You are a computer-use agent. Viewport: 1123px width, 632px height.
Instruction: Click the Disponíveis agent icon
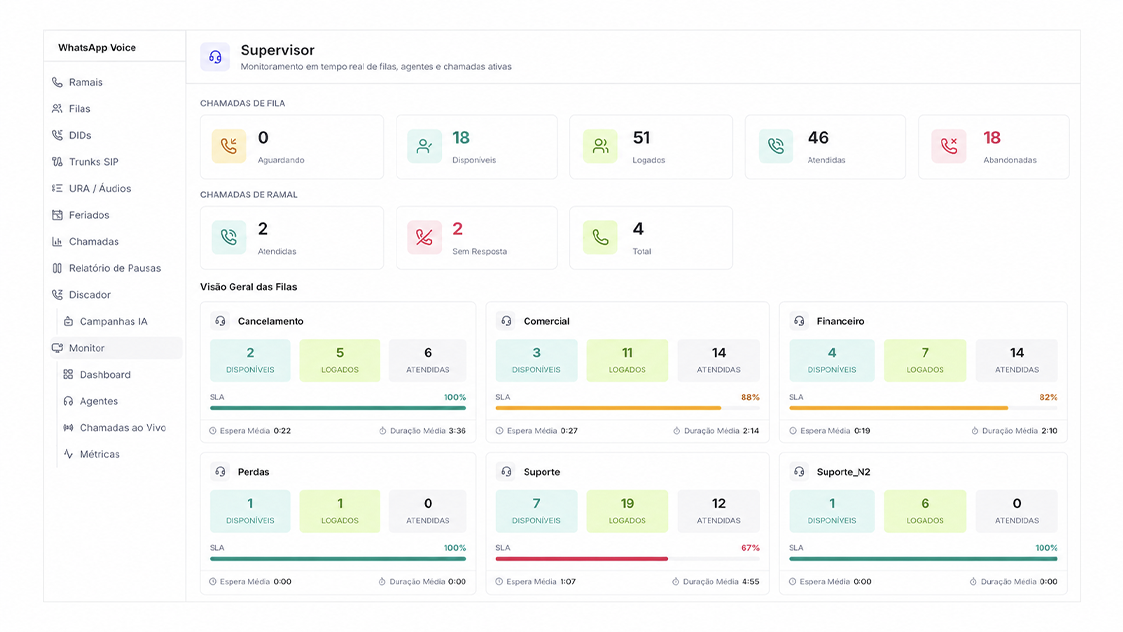click(424, 146)
